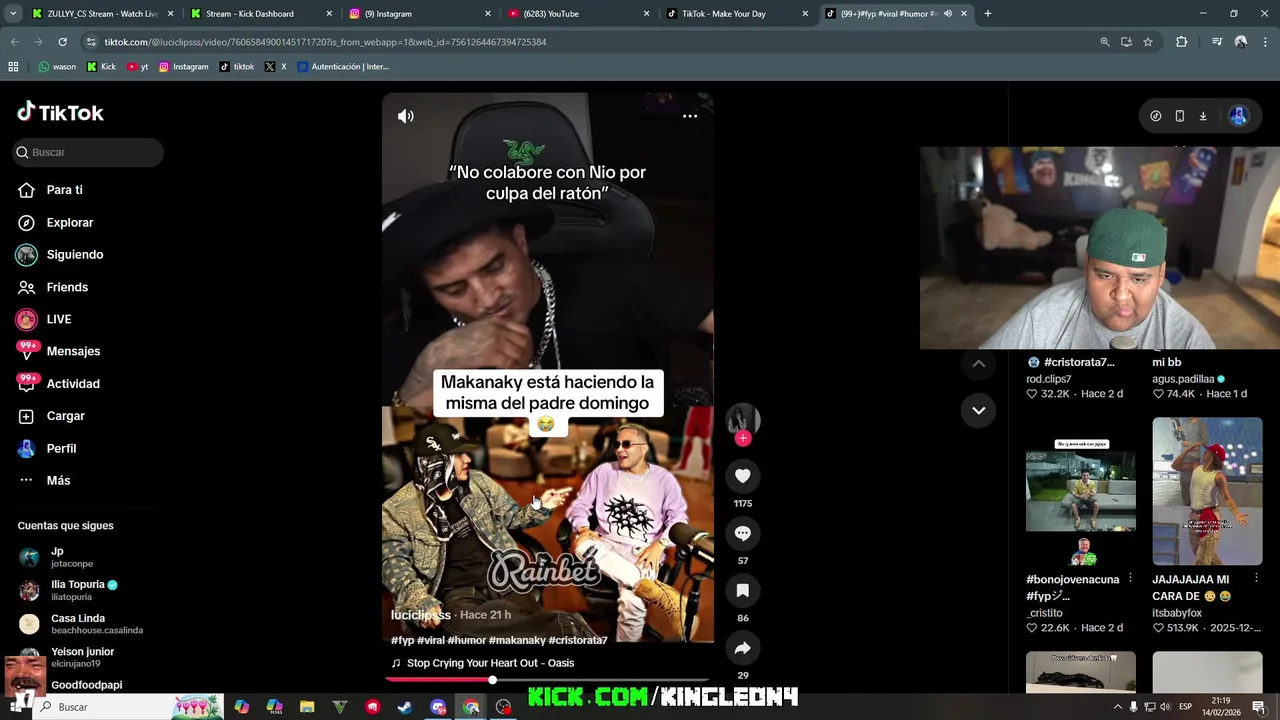Open File Explorer from the taskbar
Viewport: 1280px width, 720px height.
click(307, 707)
